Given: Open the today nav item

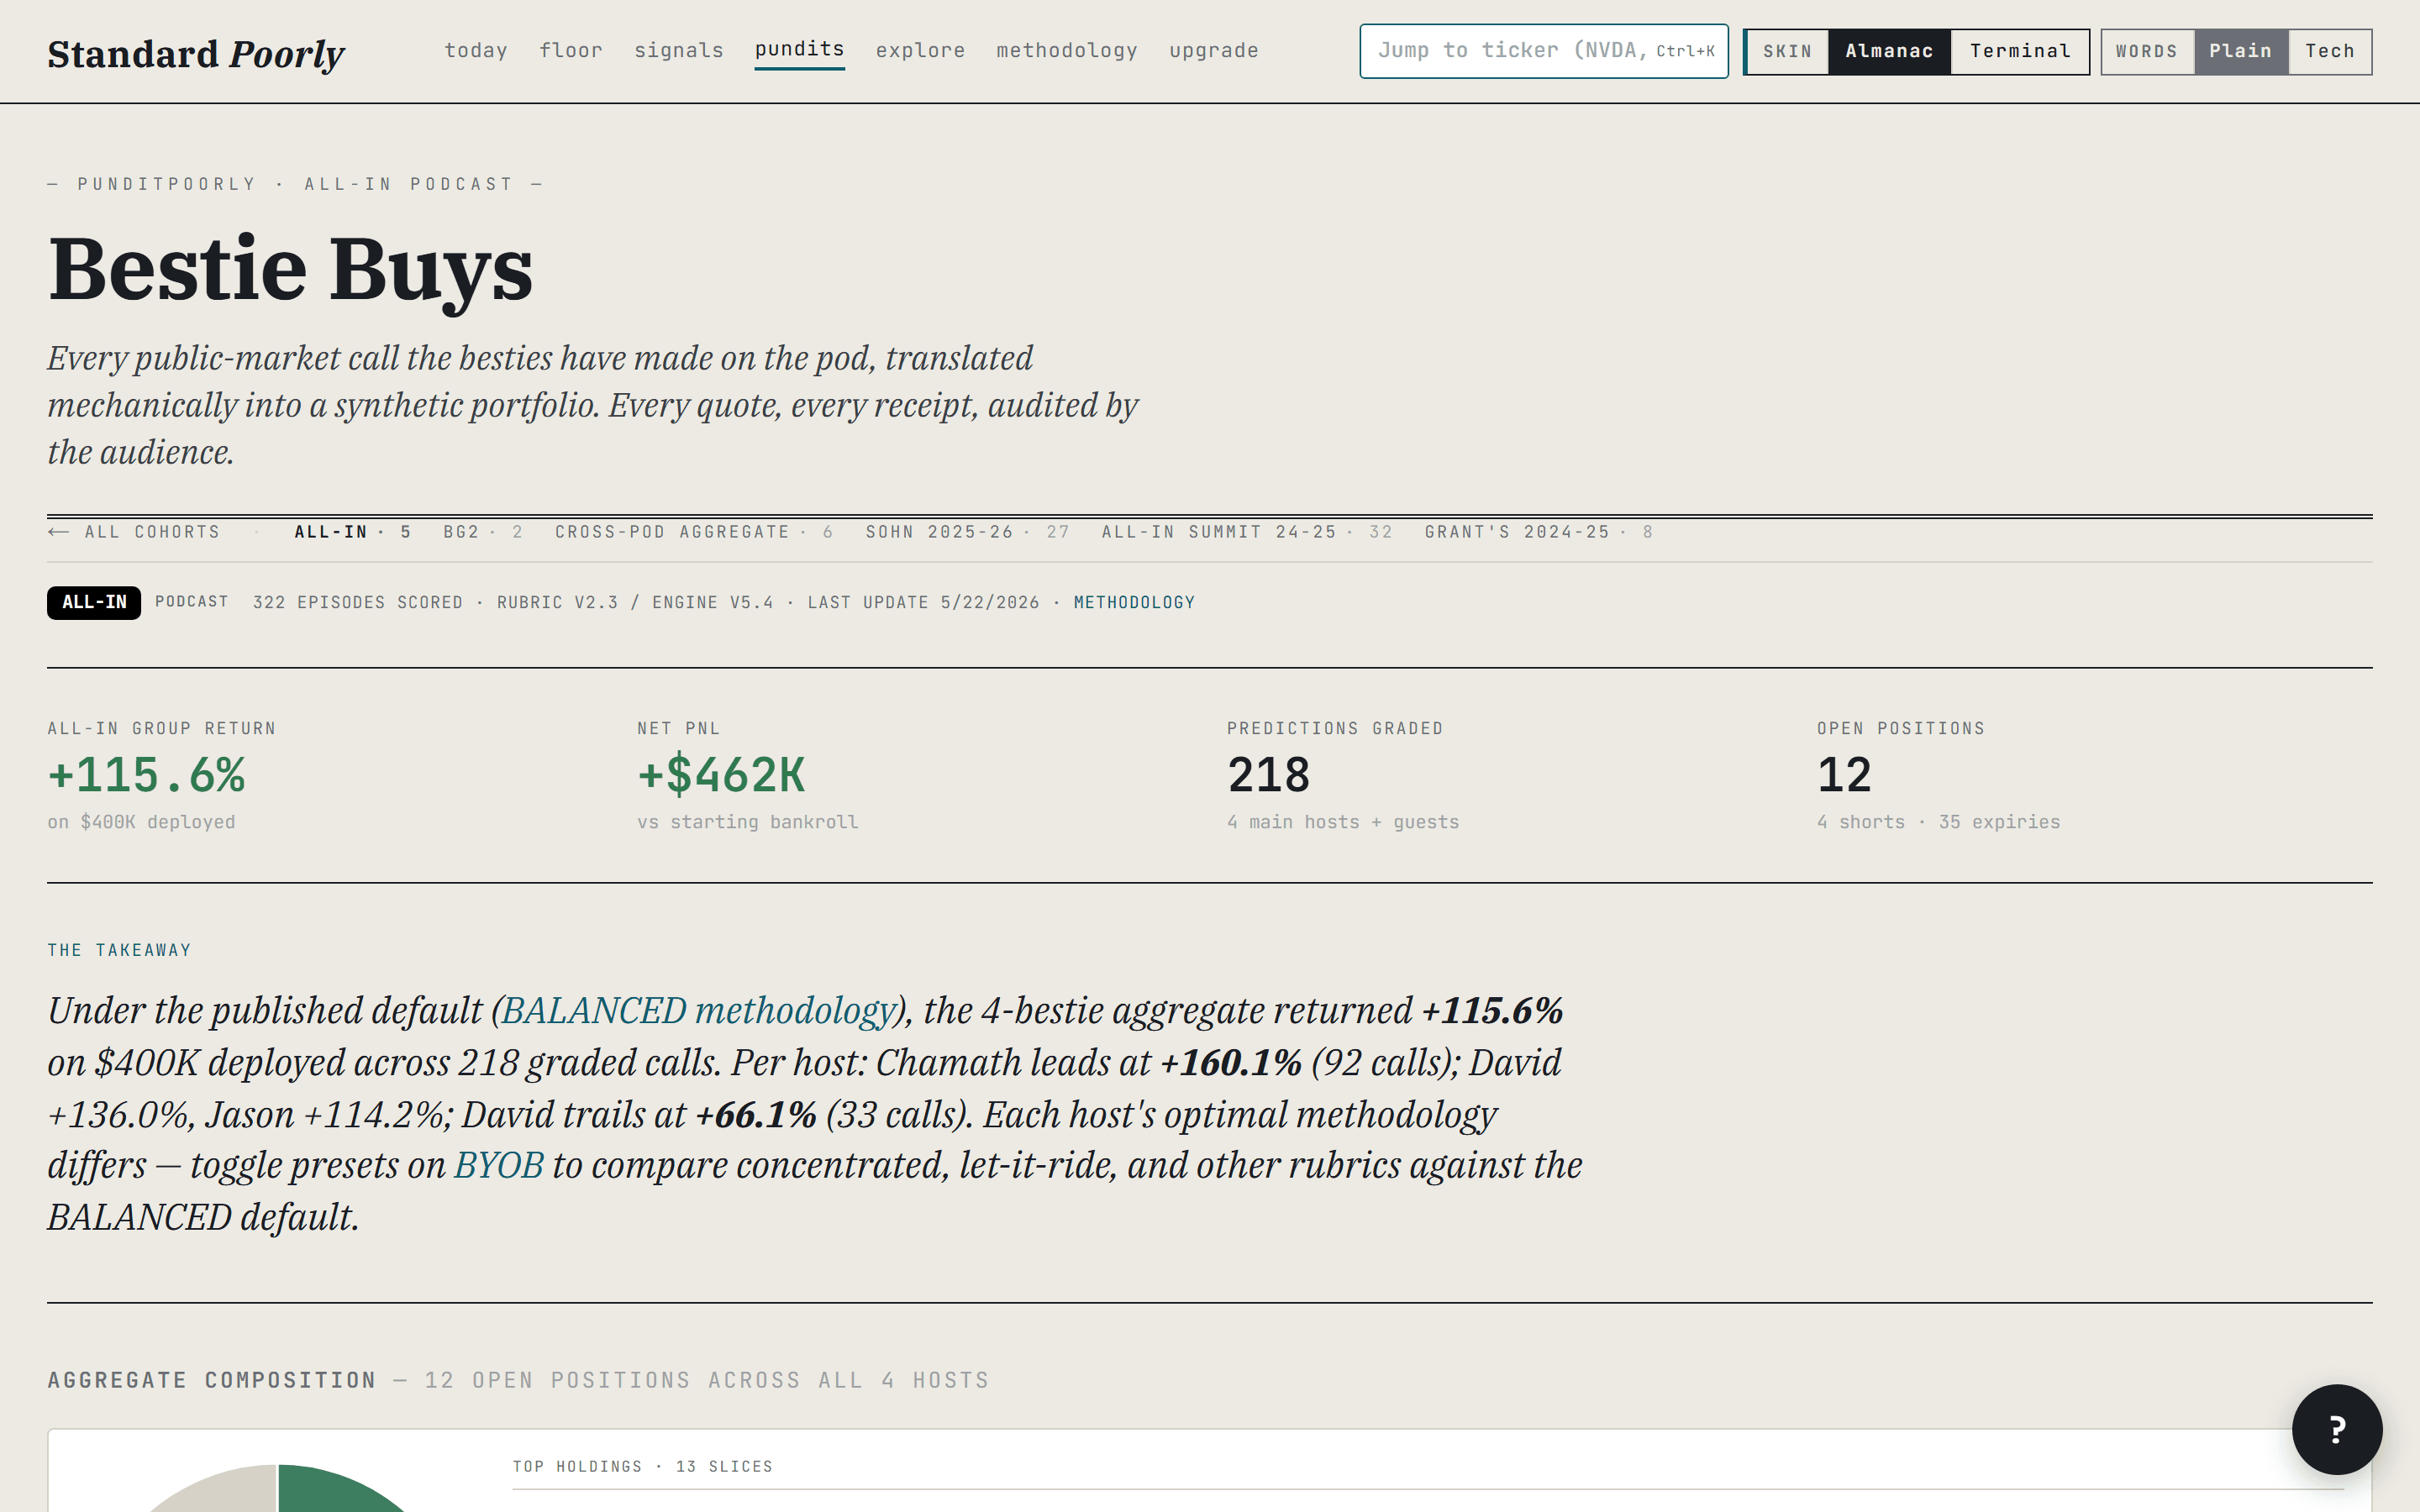Looking at the screenshot, I should (476, 50).
